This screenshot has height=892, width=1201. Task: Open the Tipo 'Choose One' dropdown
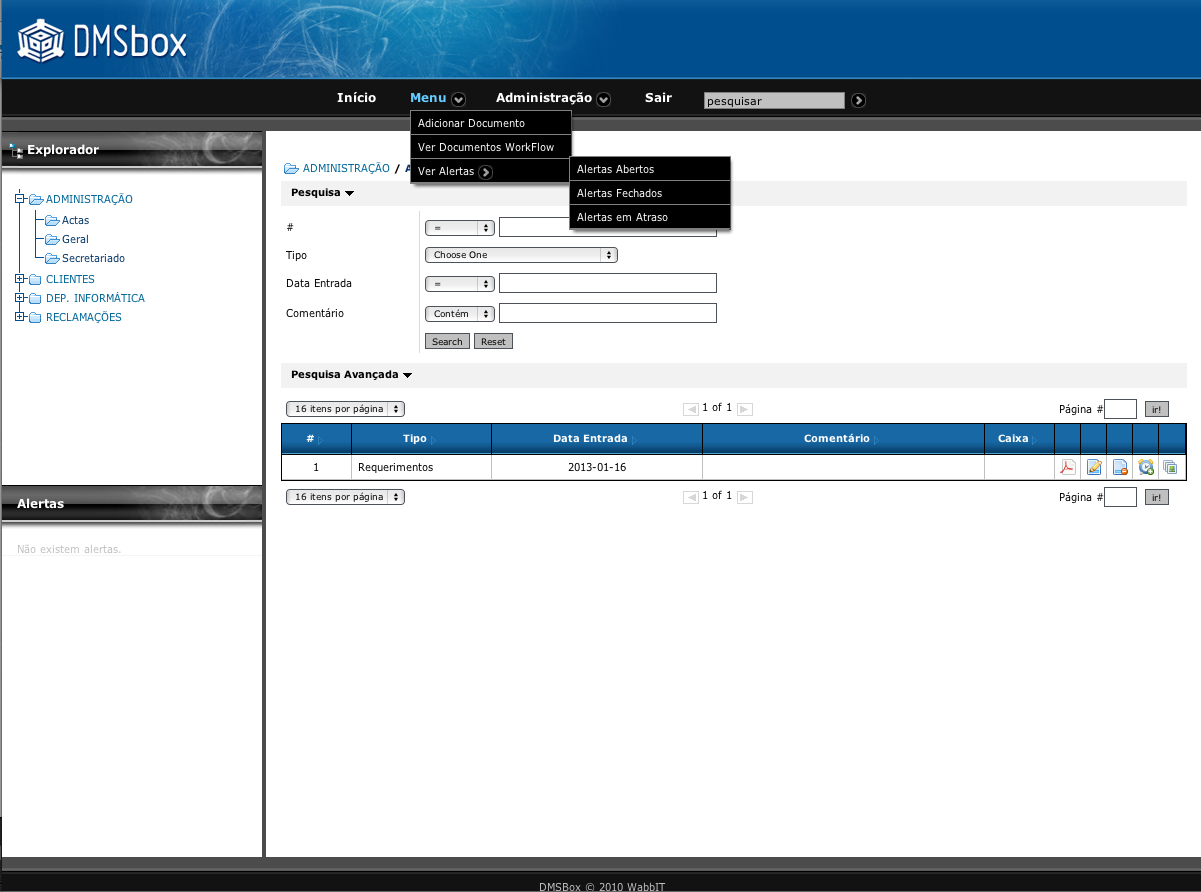click(521, 255)
